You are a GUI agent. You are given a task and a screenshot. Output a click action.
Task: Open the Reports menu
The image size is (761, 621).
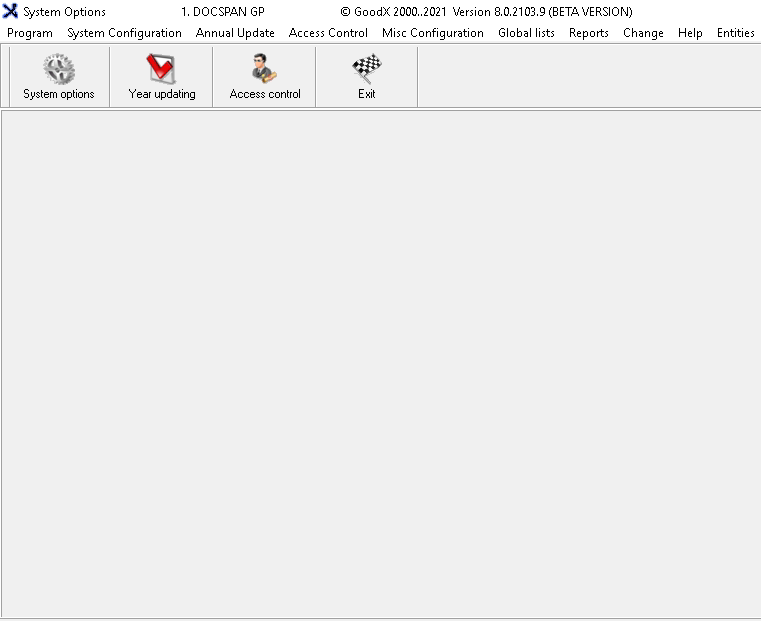pyautogui.click(x=589, y=33)
